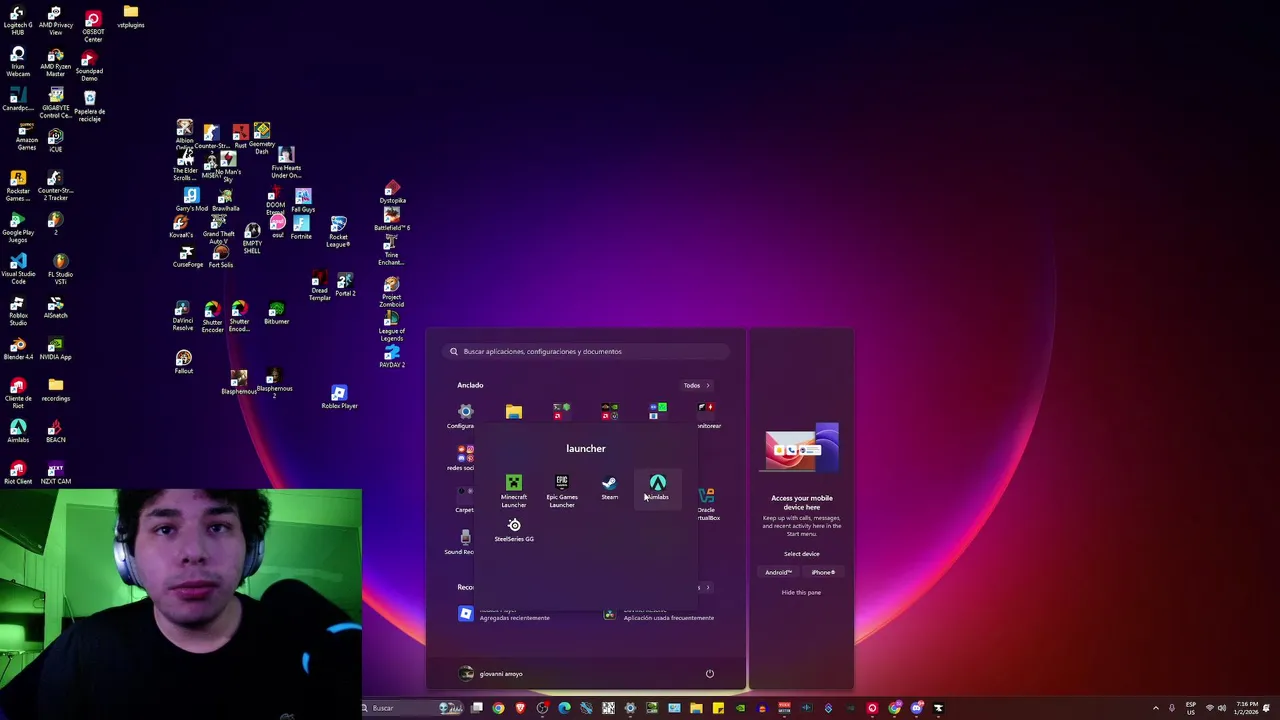Open NVIDIA App desktop shortcut
Image resolution: width=1280 pixels, height=720 pixels.
coord(55,349)
